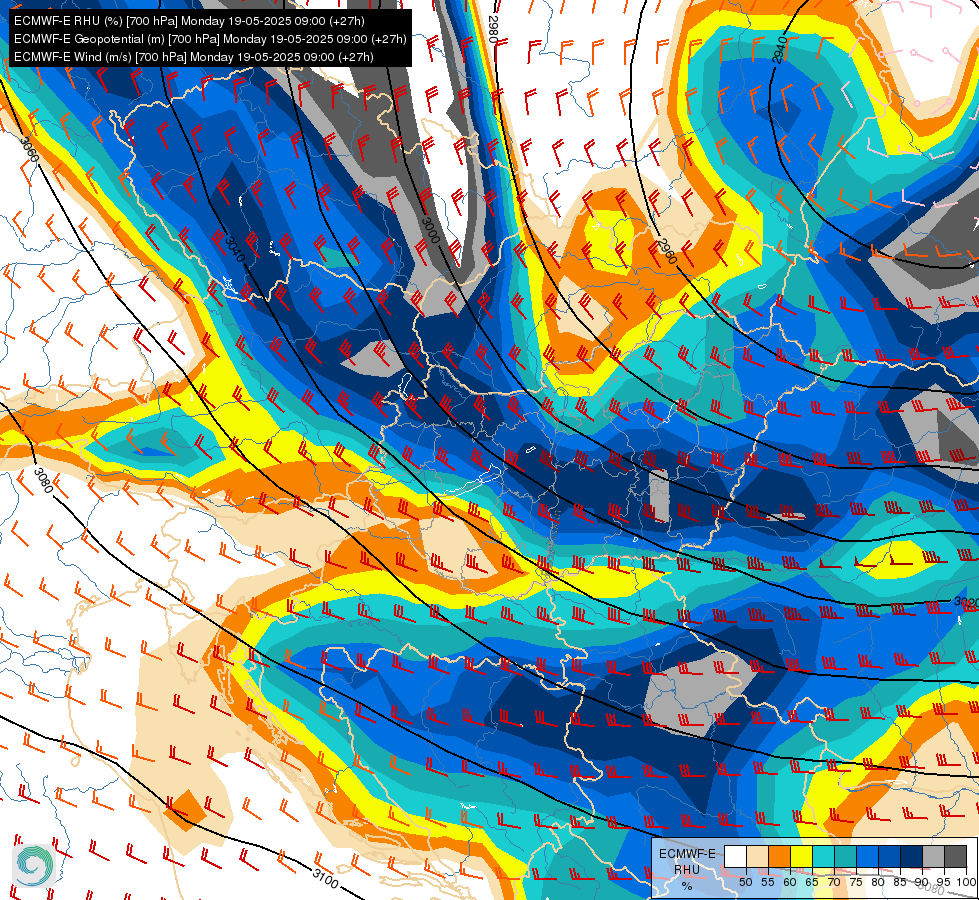
Task: Click the 3080 contour label at left
Action: point(44,480)
